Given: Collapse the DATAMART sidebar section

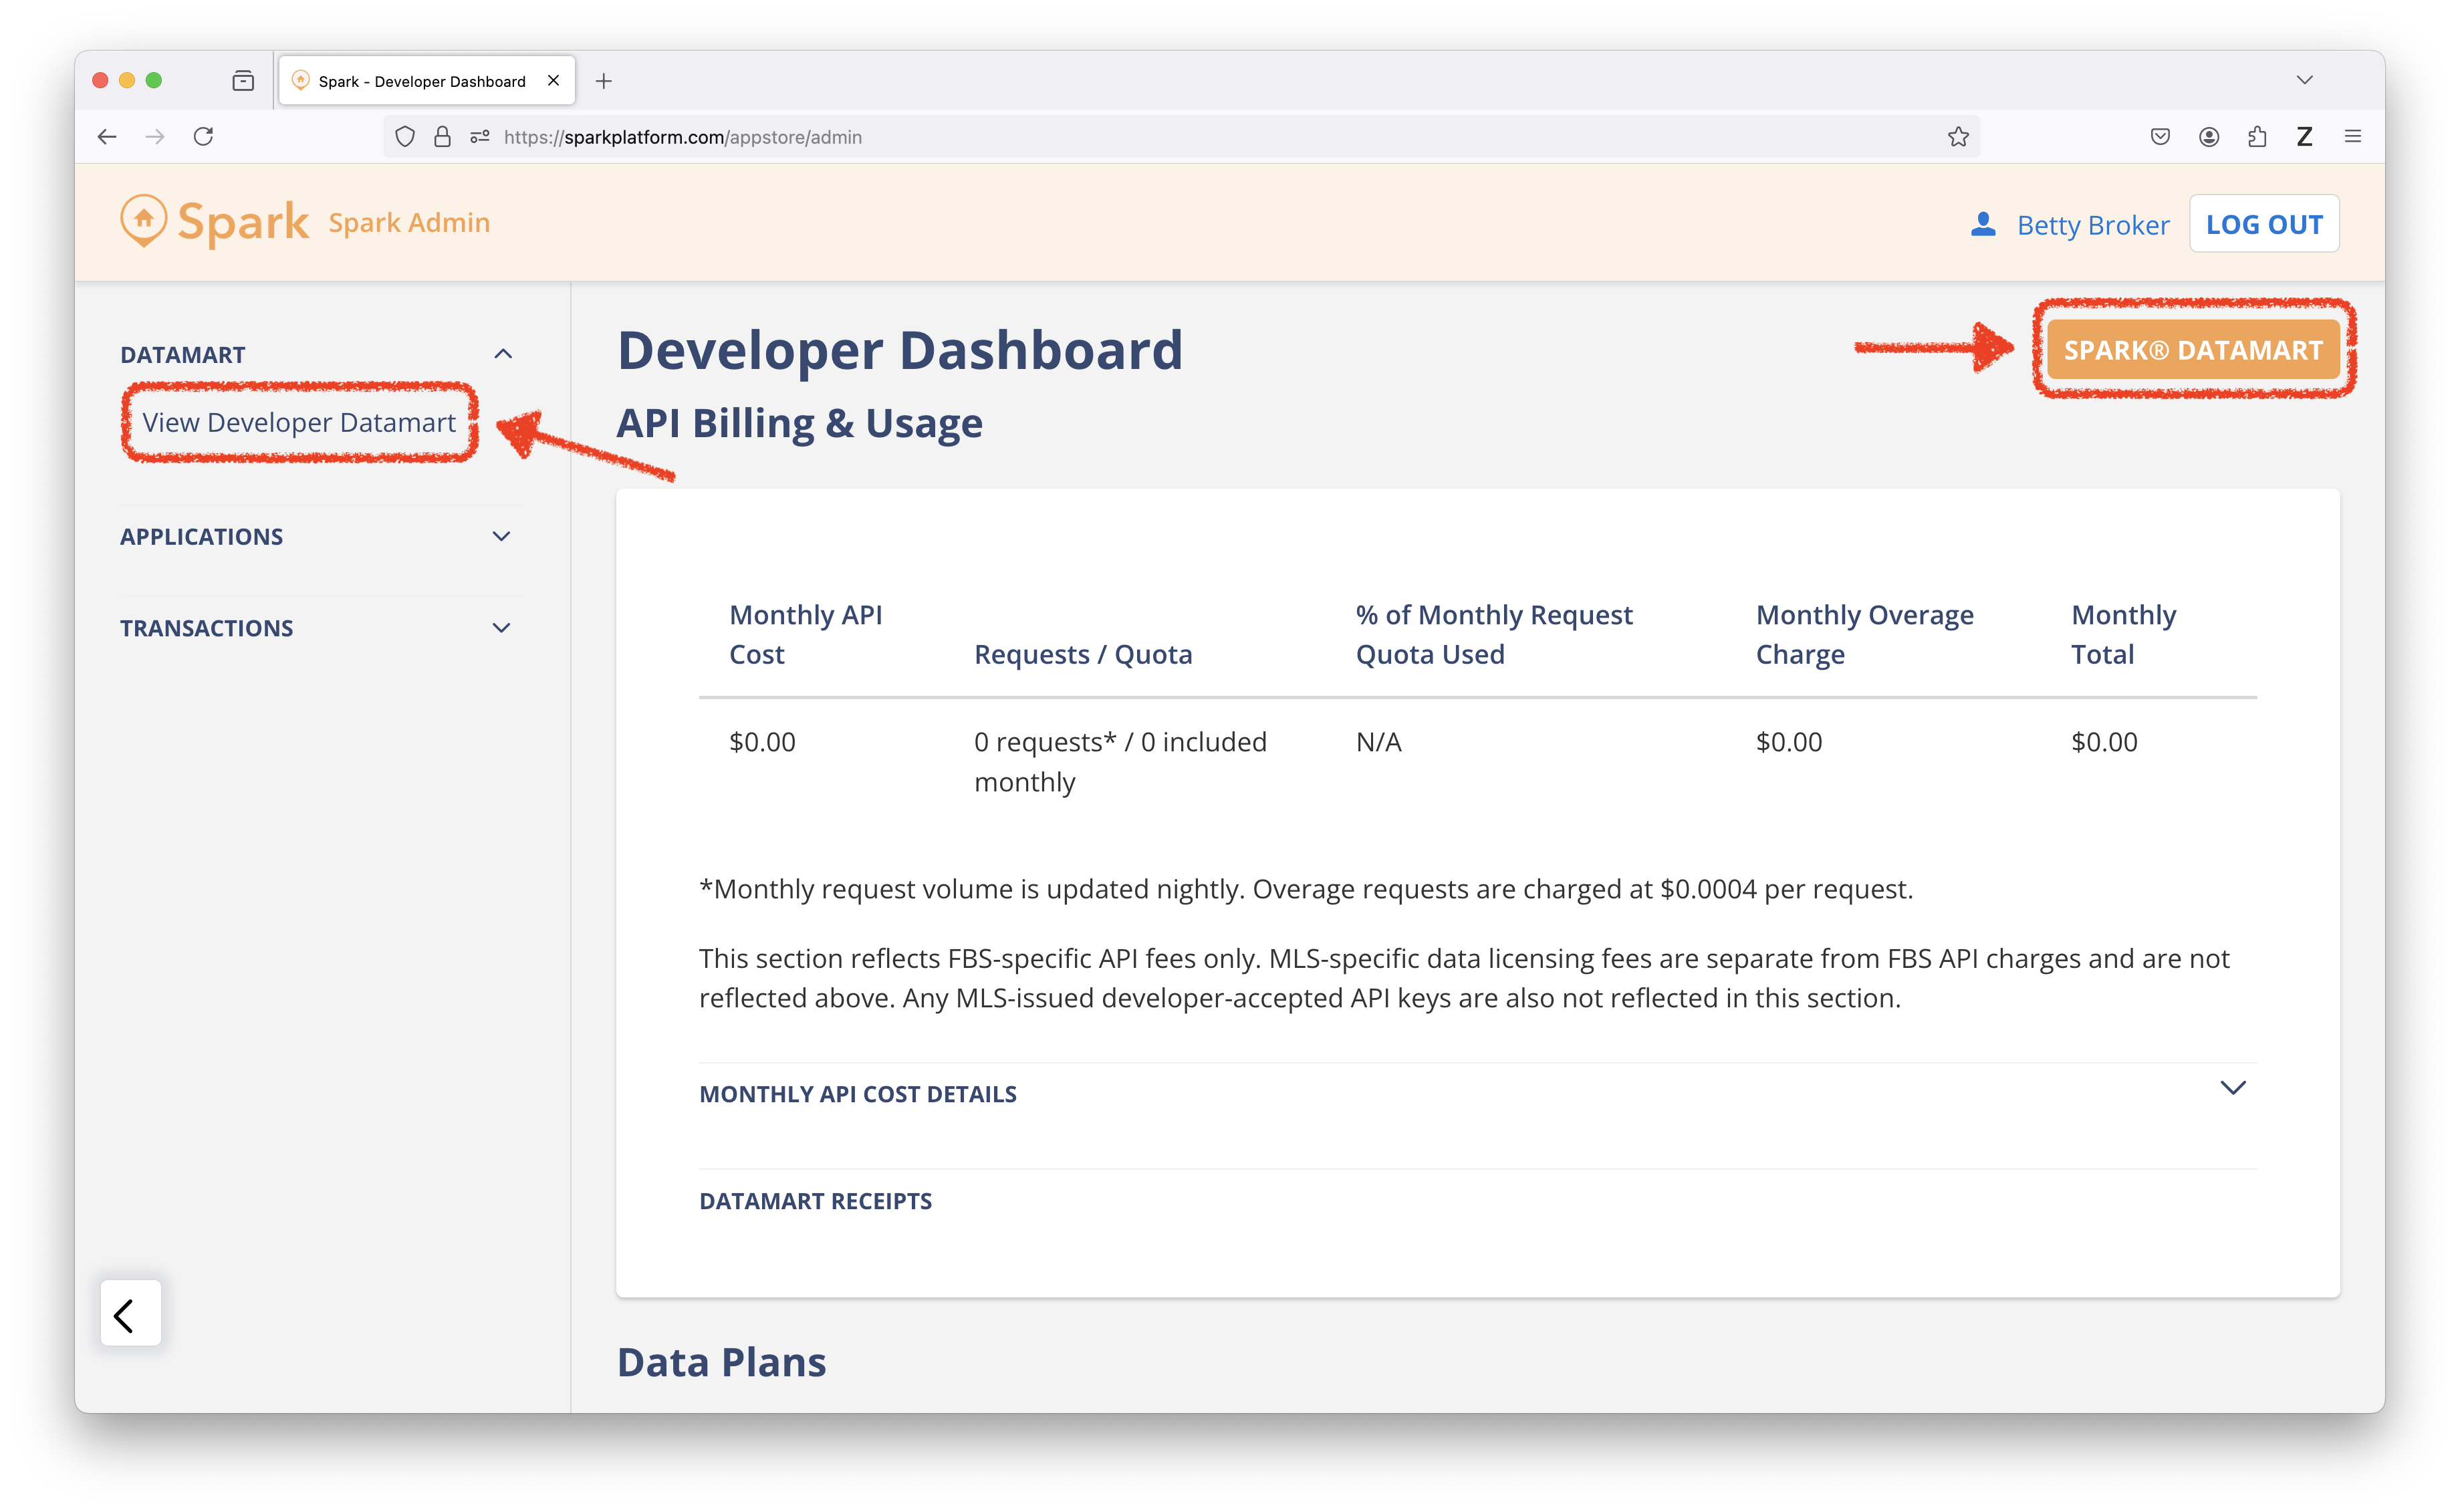Looking at the screenshot, I should [x=503, y=354].
